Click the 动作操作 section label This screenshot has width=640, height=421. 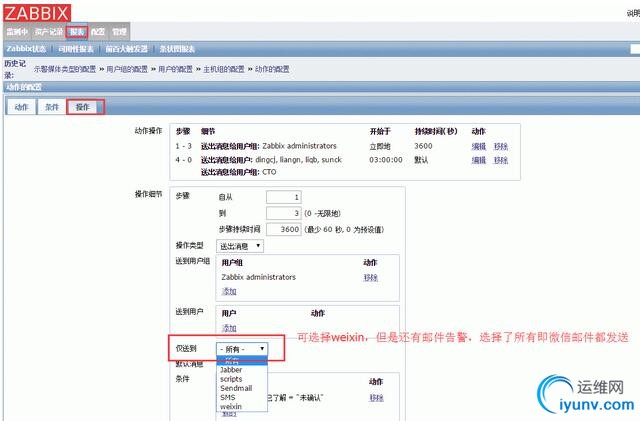click(149, 131)
